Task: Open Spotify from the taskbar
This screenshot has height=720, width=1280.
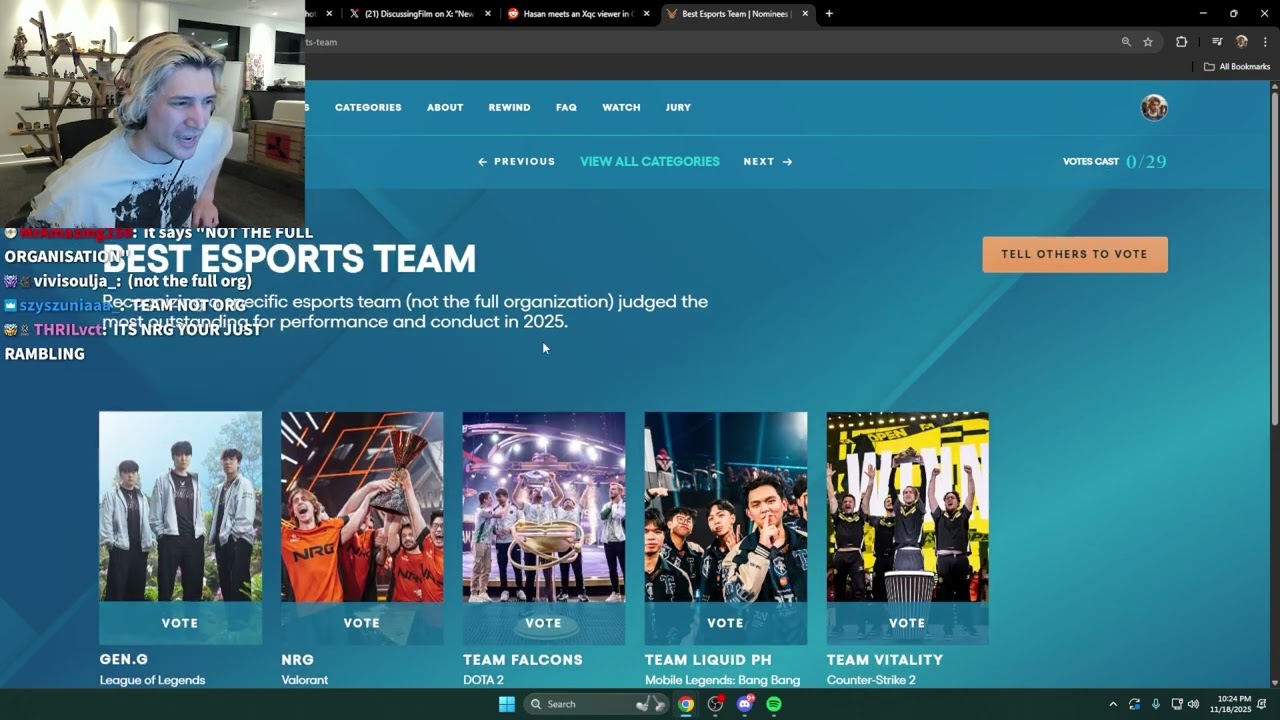Action: pyautogui.click(x=774, y=704)
